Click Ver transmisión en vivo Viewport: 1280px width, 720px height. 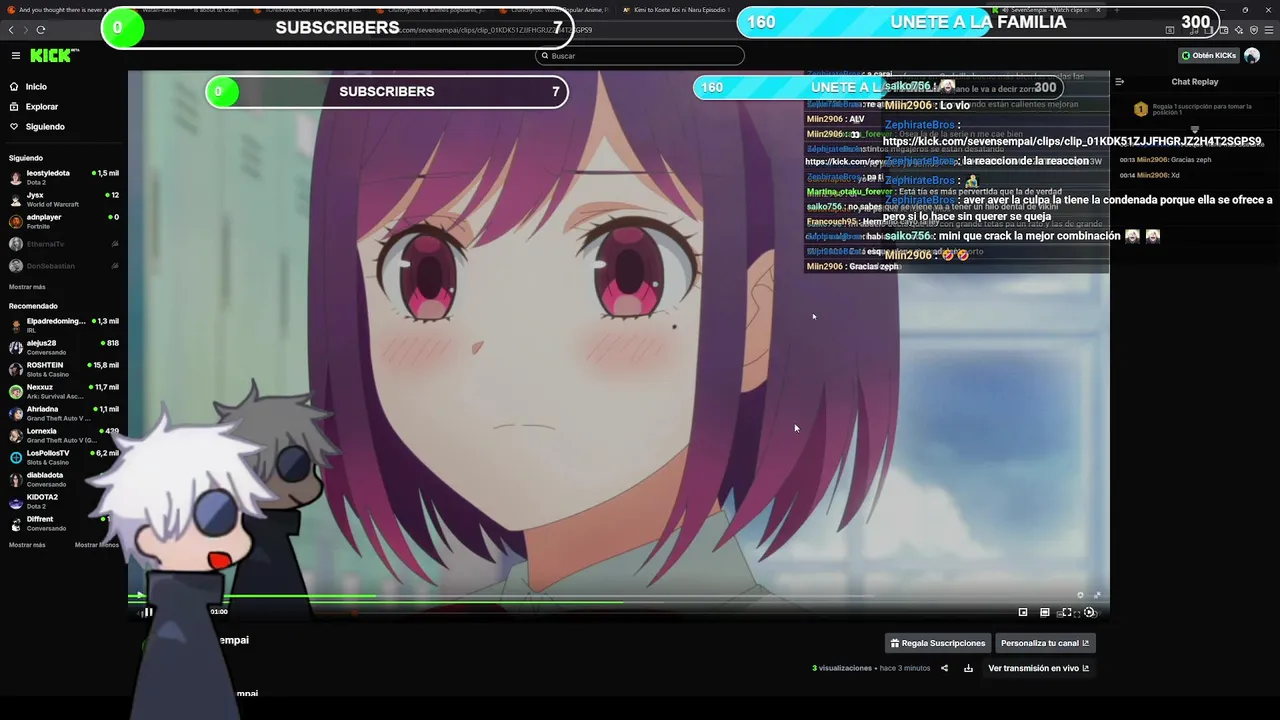(x=1038, y=668)
